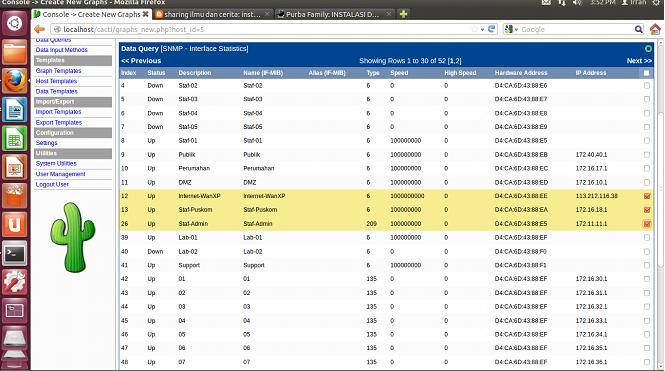Check the Publik row checkbox
Image resolution: width=665 pixels, height=371 pixels.
coord(647,155)
